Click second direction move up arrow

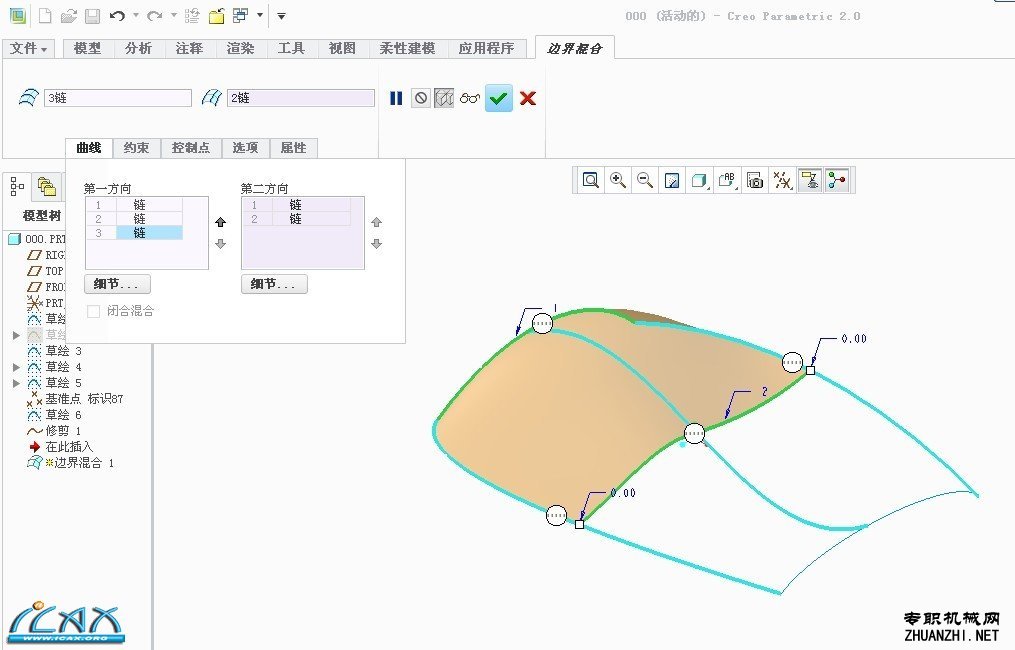tap(376, 222)
